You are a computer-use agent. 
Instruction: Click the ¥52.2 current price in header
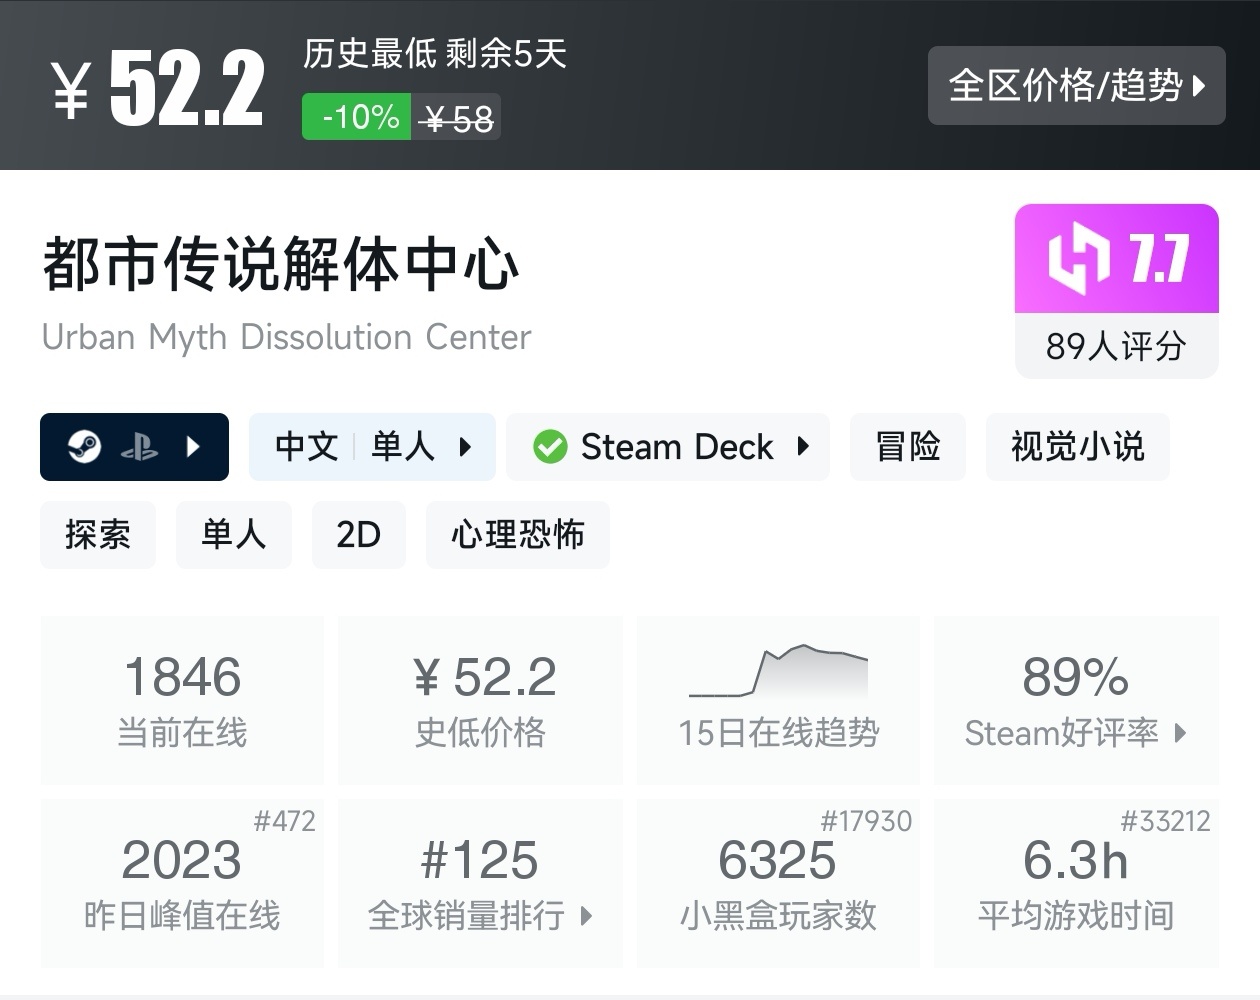coord(158,88)
